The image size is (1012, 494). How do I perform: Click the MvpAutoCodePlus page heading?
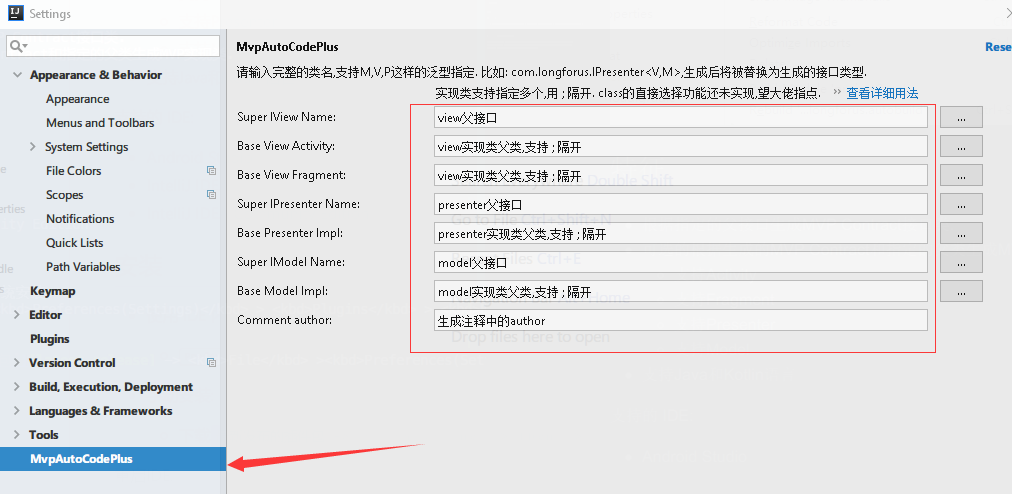288,46
